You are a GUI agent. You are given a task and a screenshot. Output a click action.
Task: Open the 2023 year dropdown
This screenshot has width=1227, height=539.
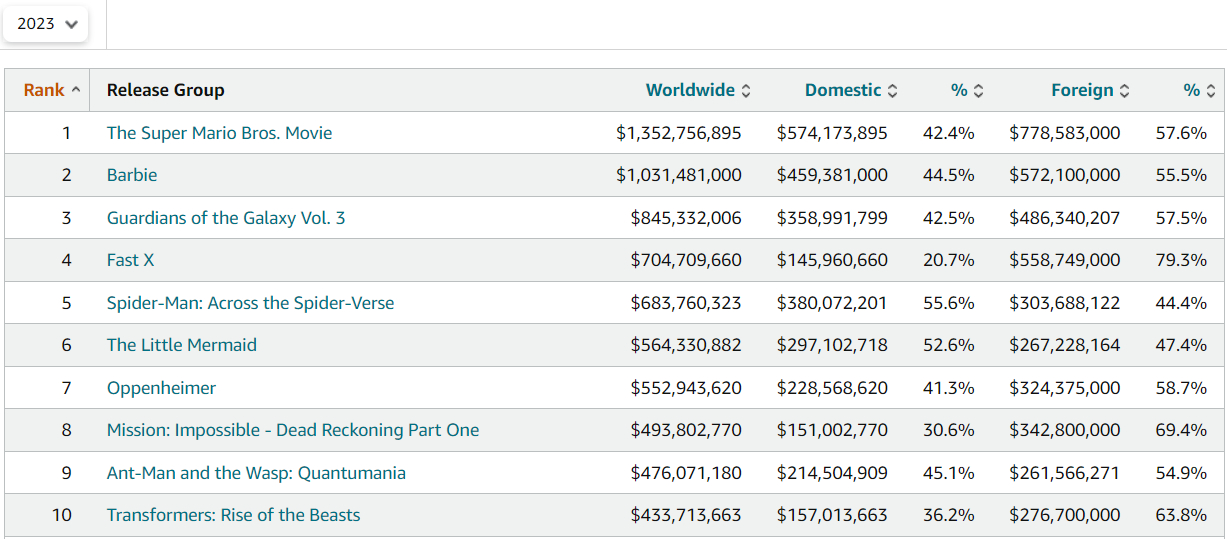pyautogui.click(x=46, y=24)
